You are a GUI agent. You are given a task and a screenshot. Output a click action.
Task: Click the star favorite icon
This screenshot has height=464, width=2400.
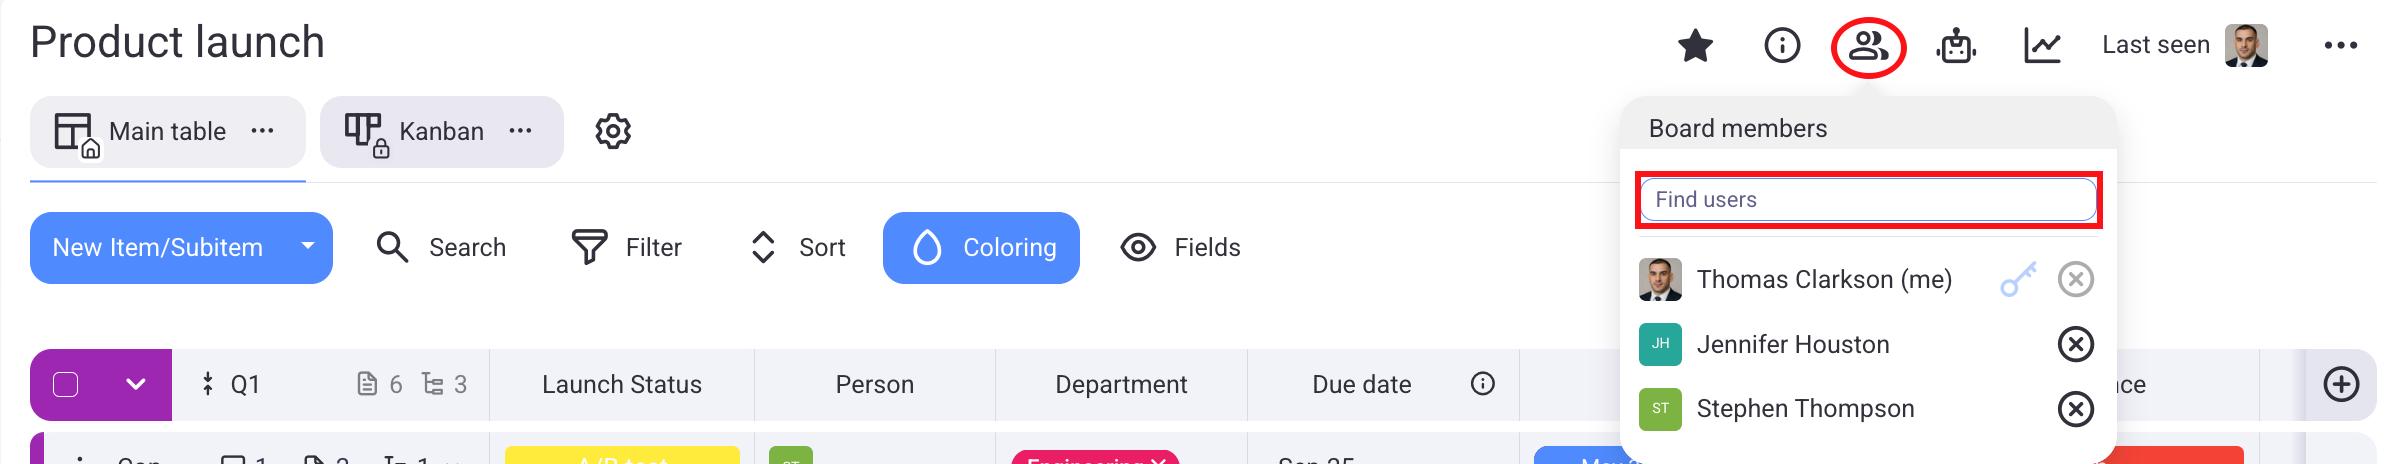pyautogui.click(x=1695, y=46)
